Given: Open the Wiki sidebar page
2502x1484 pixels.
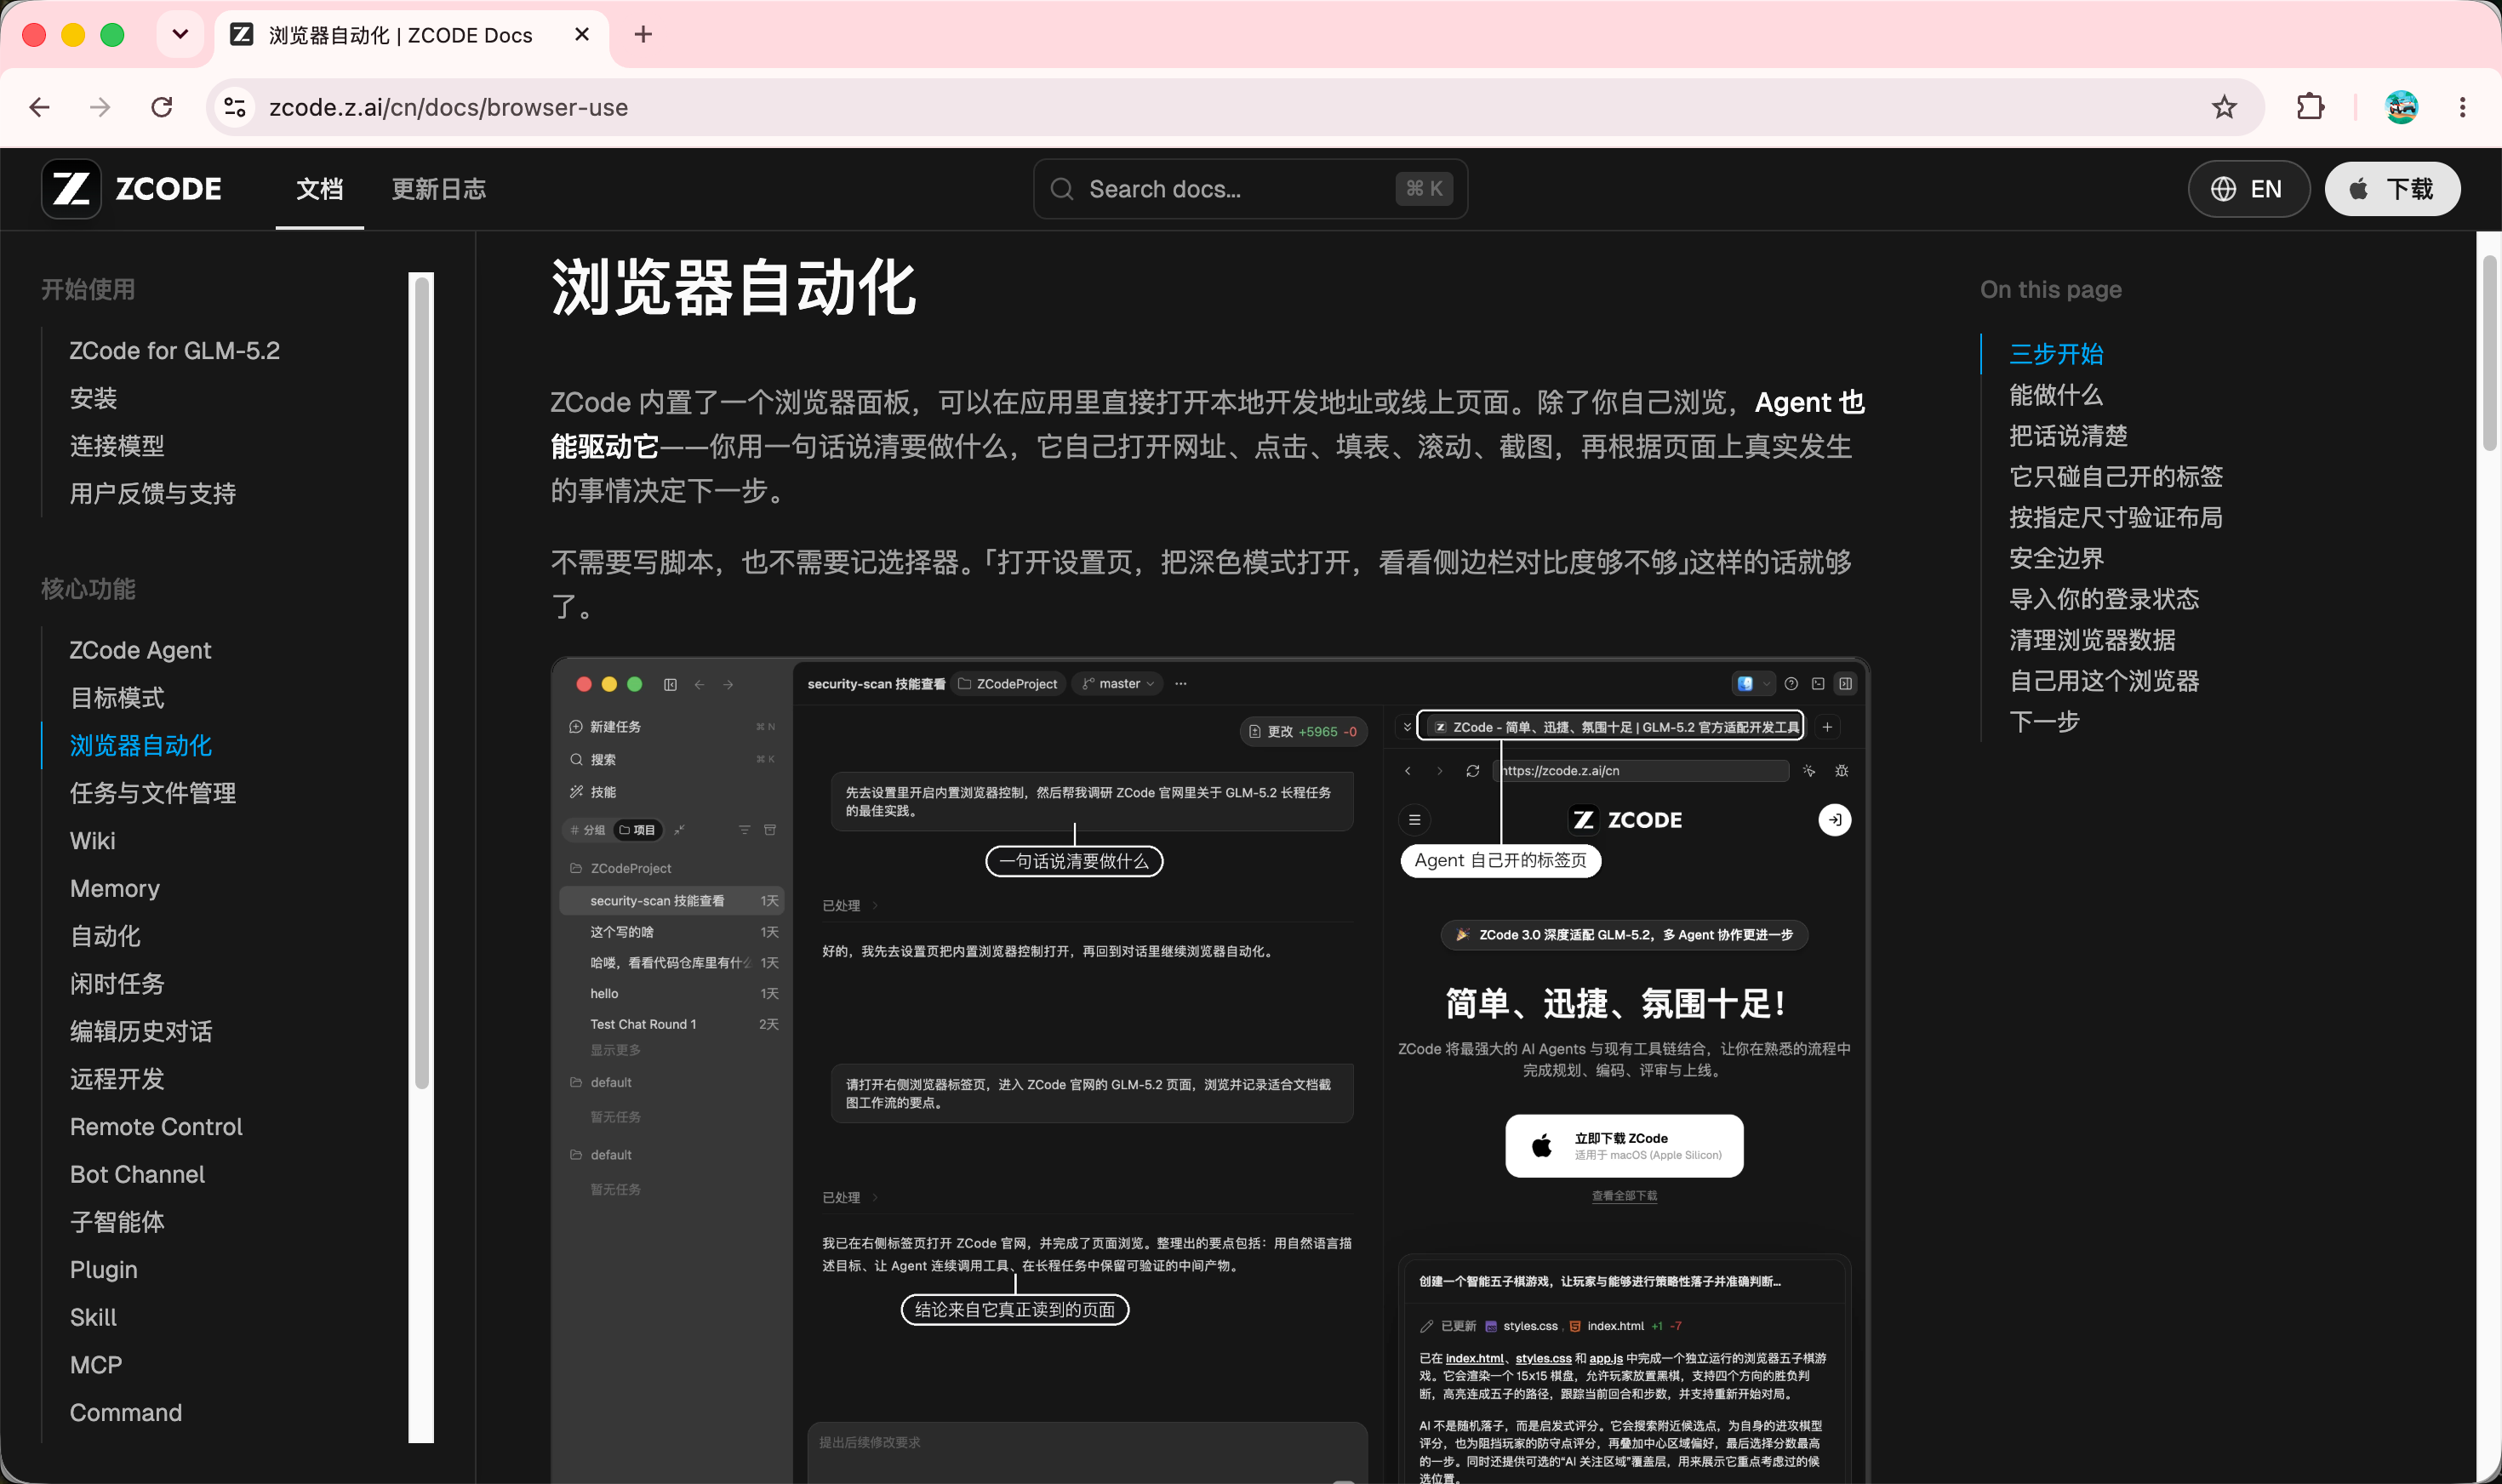Looking at the screenshot, I should coord(93,841).
